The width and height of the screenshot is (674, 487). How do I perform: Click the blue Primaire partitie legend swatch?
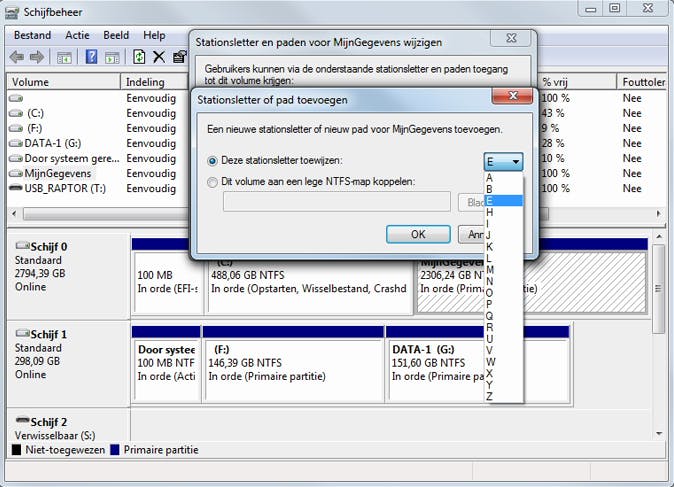pyautogui.click(x=115, y=450)
